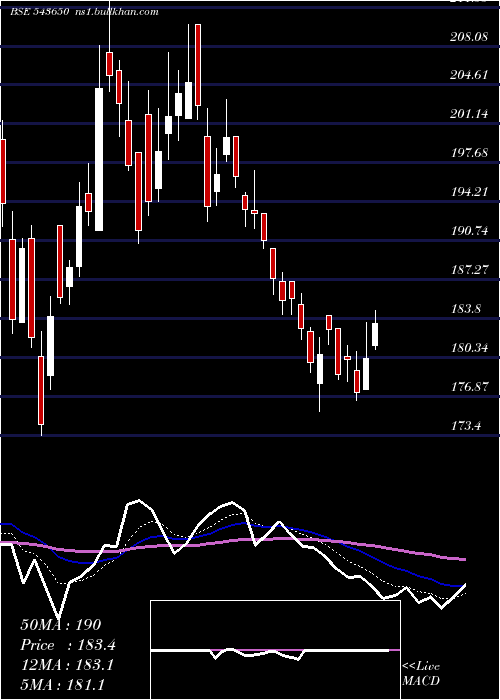500x700 pixels.
Task: Click the MACD inset chart box
Action: tap(275, 650)
